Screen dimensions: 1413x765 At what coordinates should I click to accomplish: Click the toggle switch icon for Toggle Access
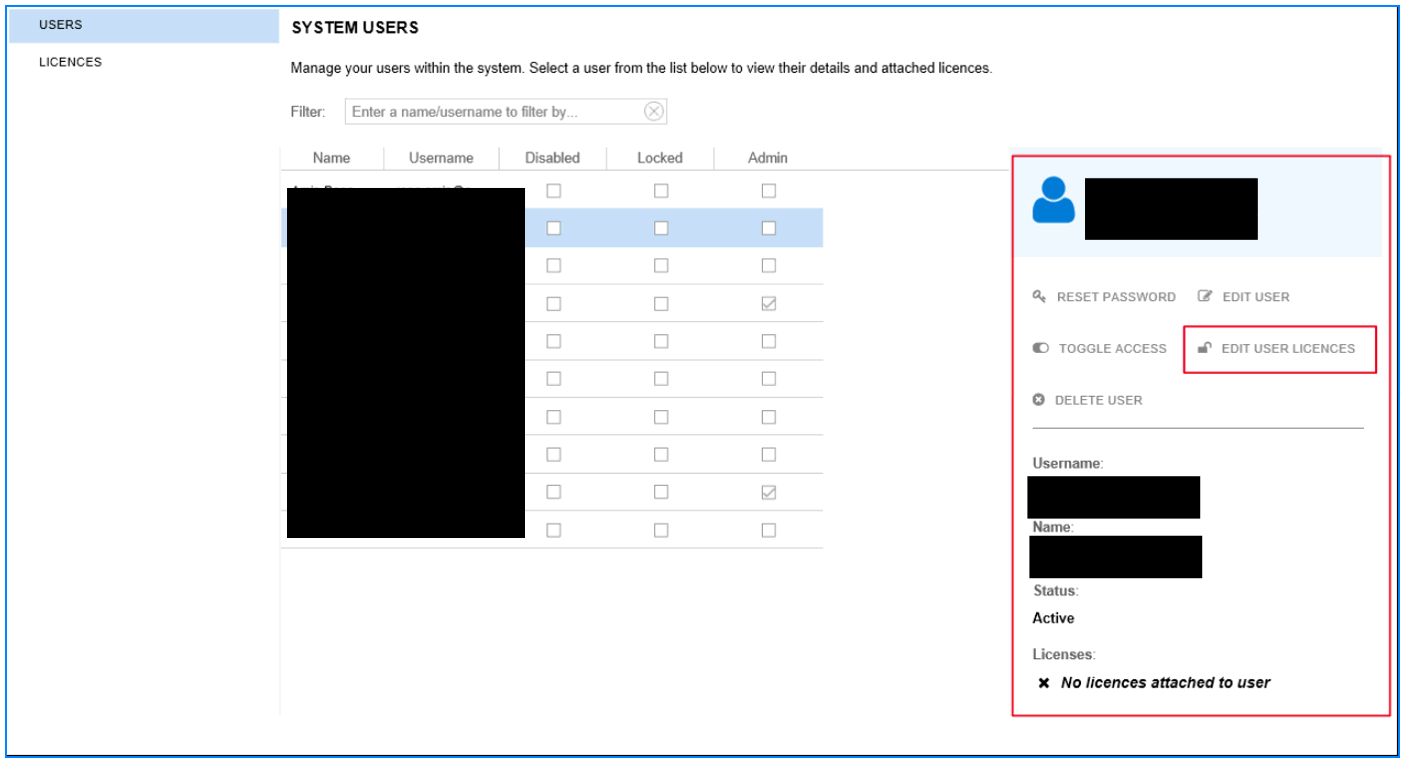pyautogui.click(x=1041, y=349)
